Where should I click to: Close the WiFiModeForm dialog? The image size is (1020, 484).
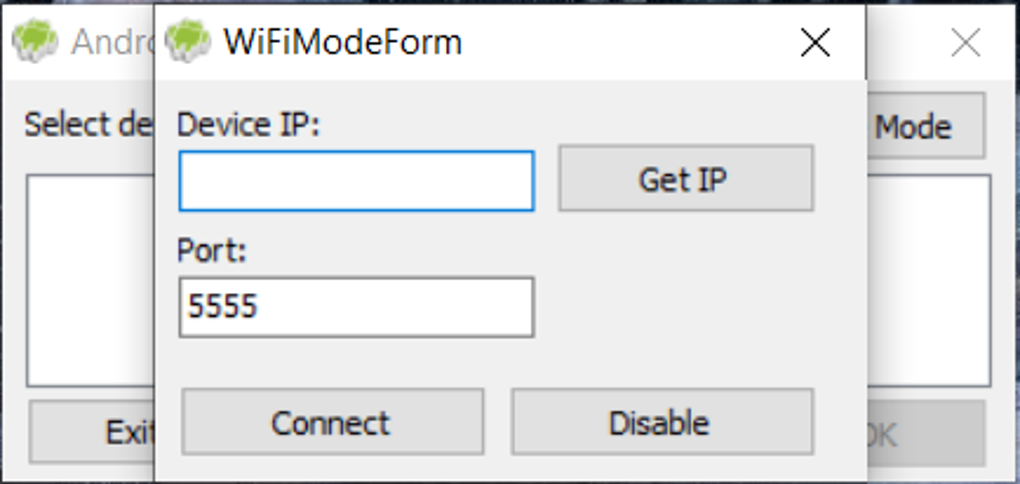(x=816, y=42)
